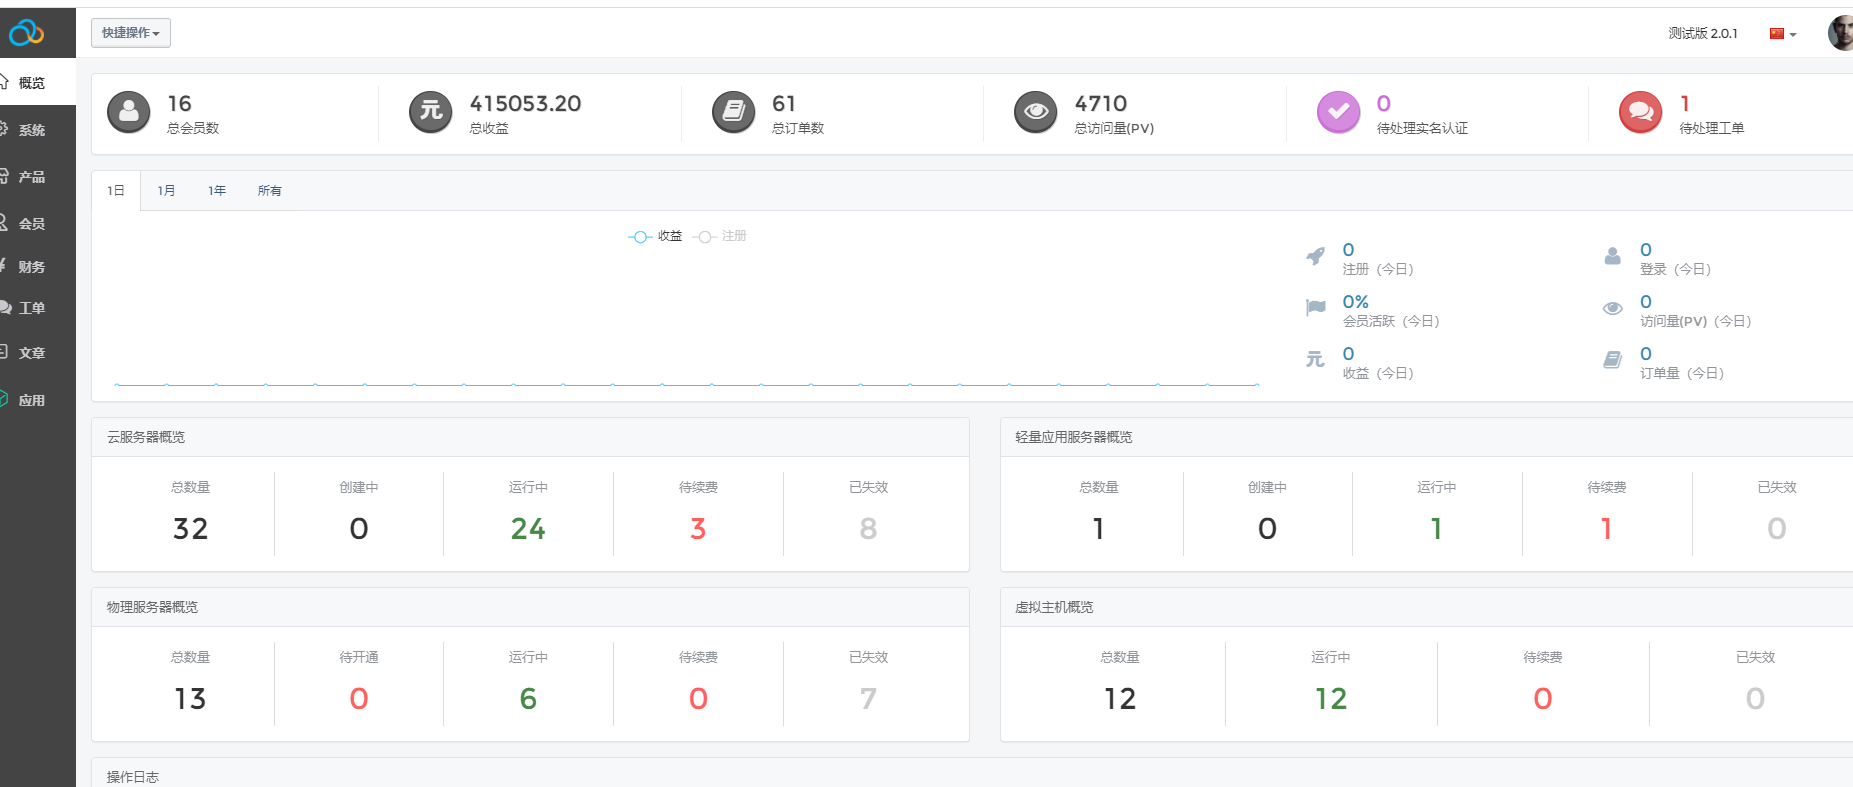Click the total visits eye icon
The image size is (1853, 787).
[x=1036, y=112]
